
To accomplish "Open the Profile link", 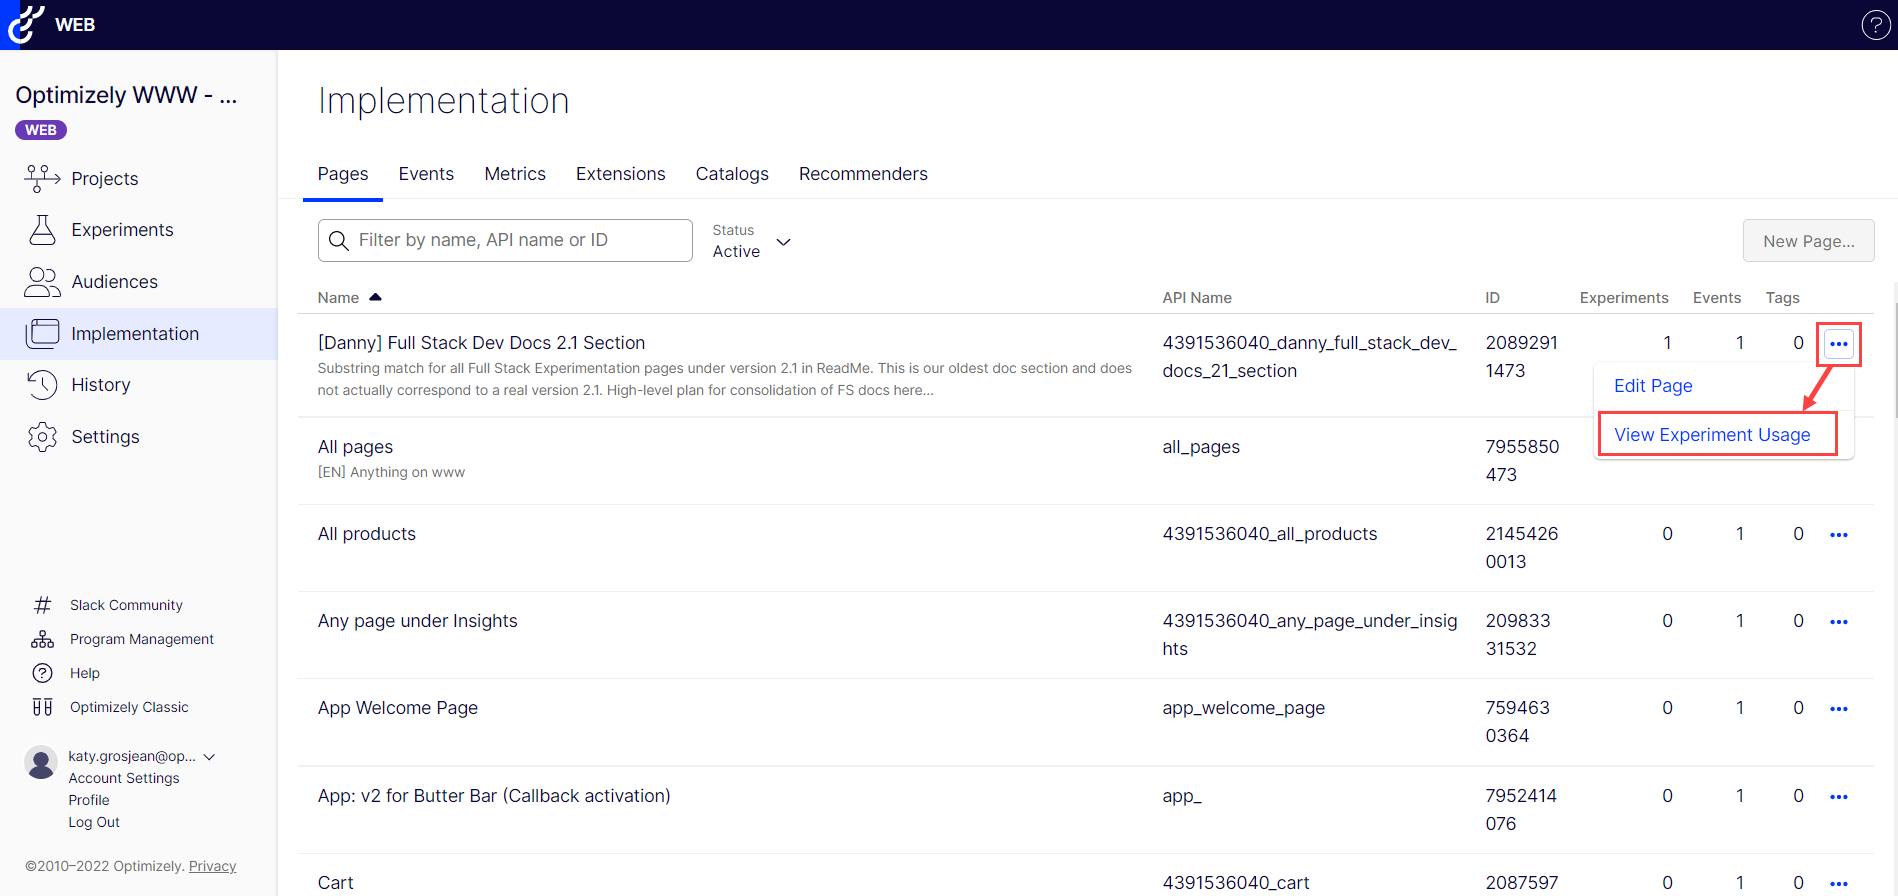I will click(x=89, y=800).
